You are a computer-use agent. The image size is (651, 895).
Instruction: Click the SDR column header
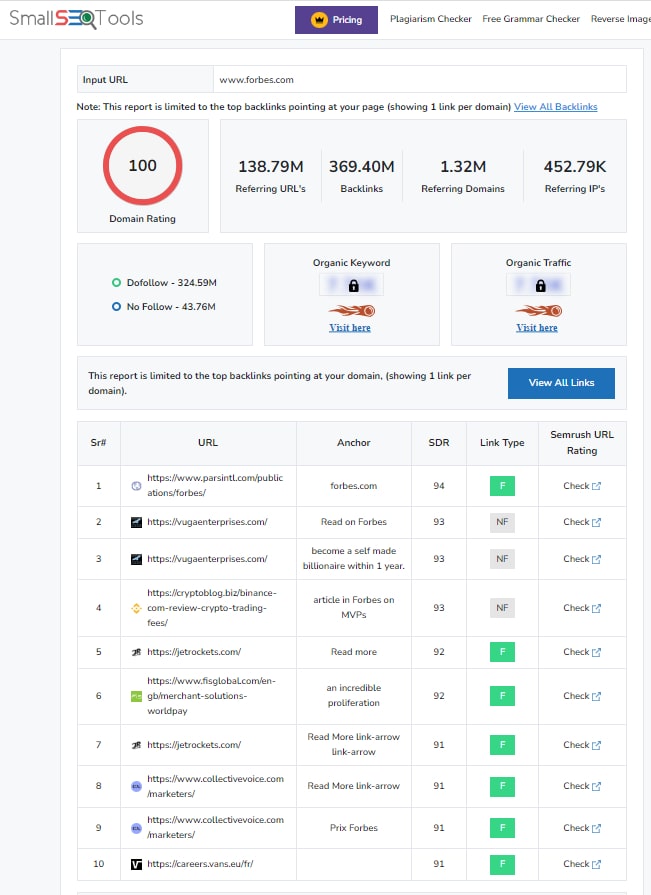pos(439,443)
